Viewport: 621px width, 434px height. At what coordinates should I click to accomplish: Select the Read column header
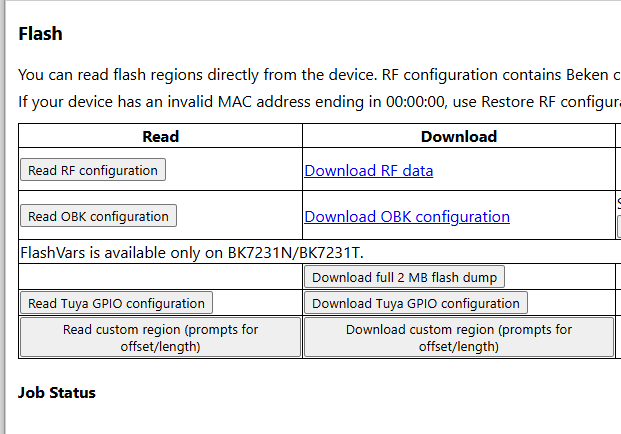point(161,136)
